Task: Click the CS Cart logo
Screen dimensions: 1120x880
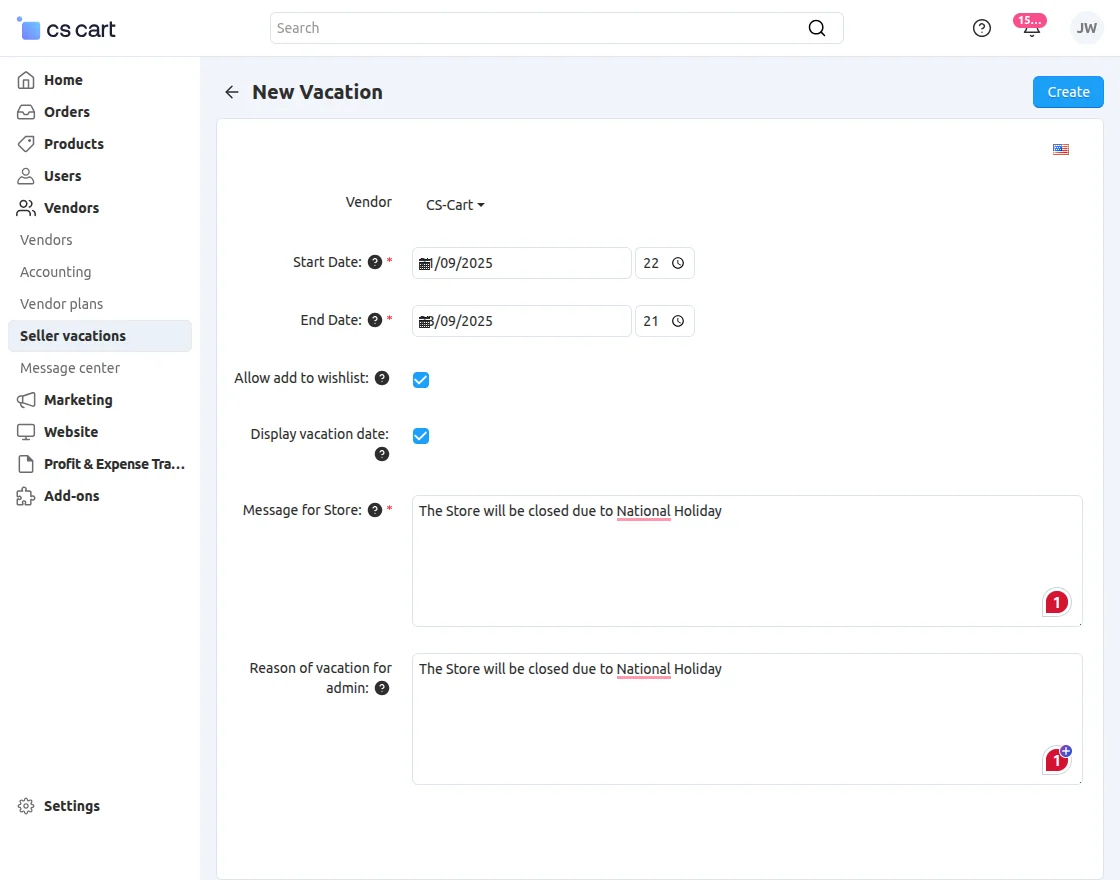Action: click(x=67, y=29)
